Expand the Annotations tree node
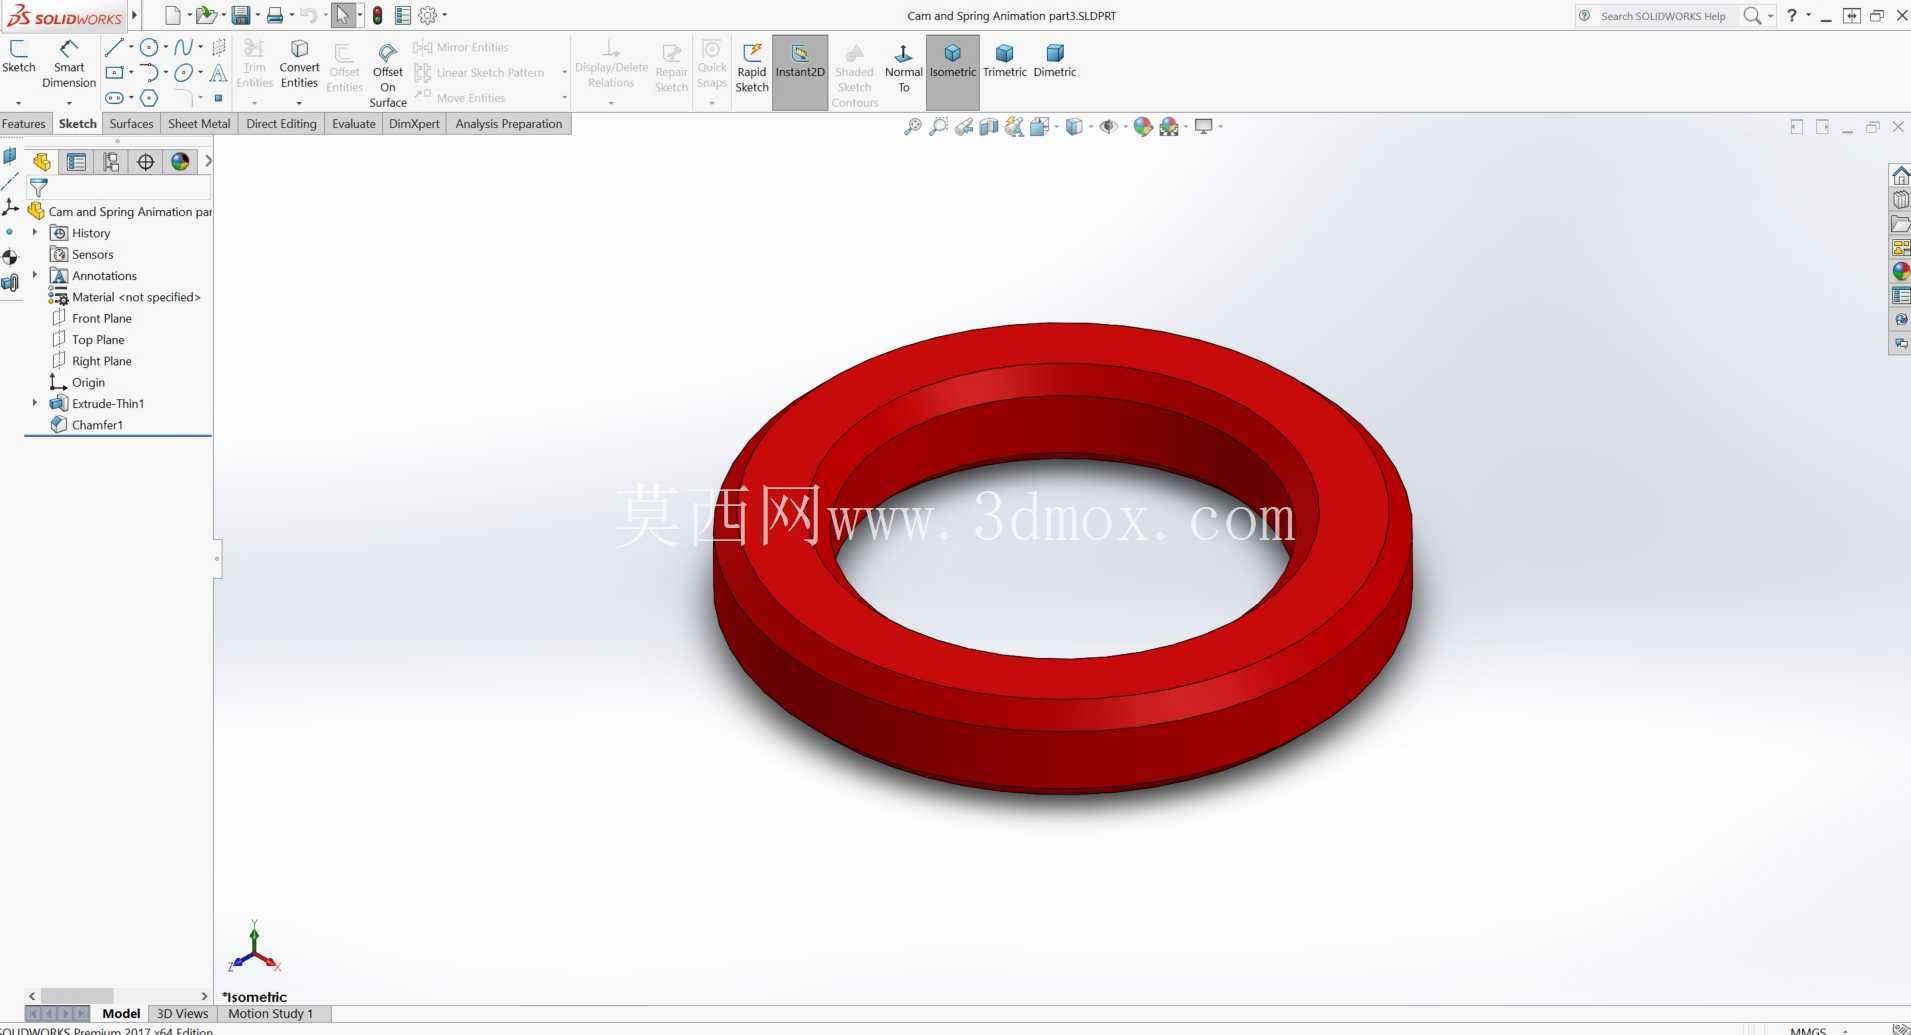Screen dimensions: 1911x1035 (35, 275)
